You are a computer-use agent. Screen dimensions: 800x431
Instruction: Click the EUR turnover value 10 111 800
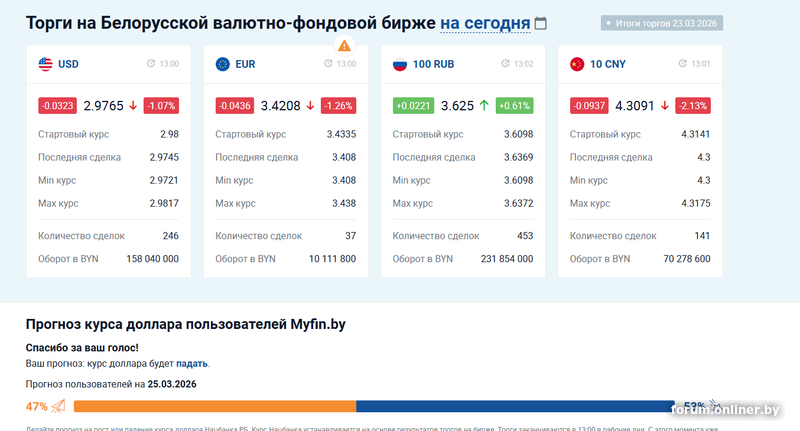click(332, 259)
